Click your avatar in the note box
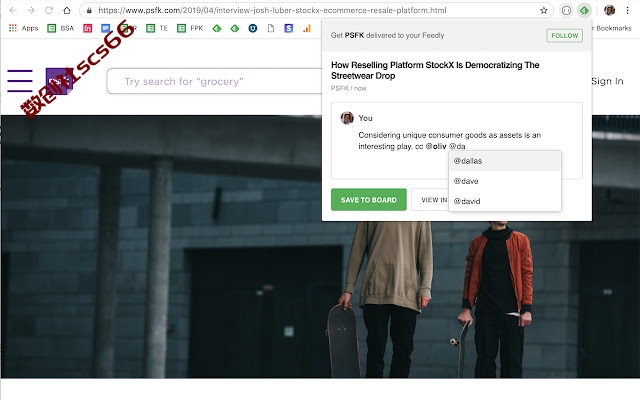 pos(347,118)
